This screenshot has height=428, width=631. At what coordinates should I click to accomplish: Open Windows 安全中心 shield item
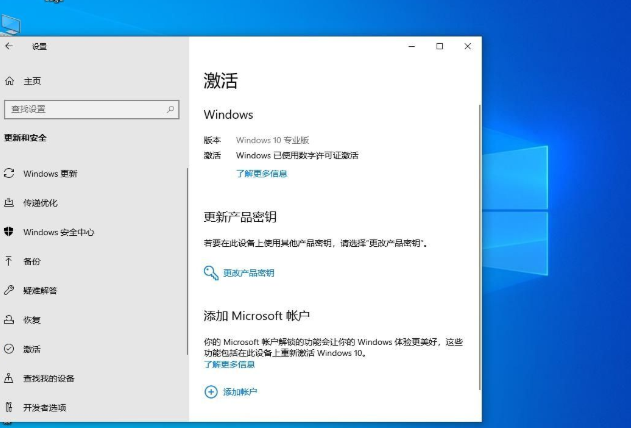coord(58,232)
